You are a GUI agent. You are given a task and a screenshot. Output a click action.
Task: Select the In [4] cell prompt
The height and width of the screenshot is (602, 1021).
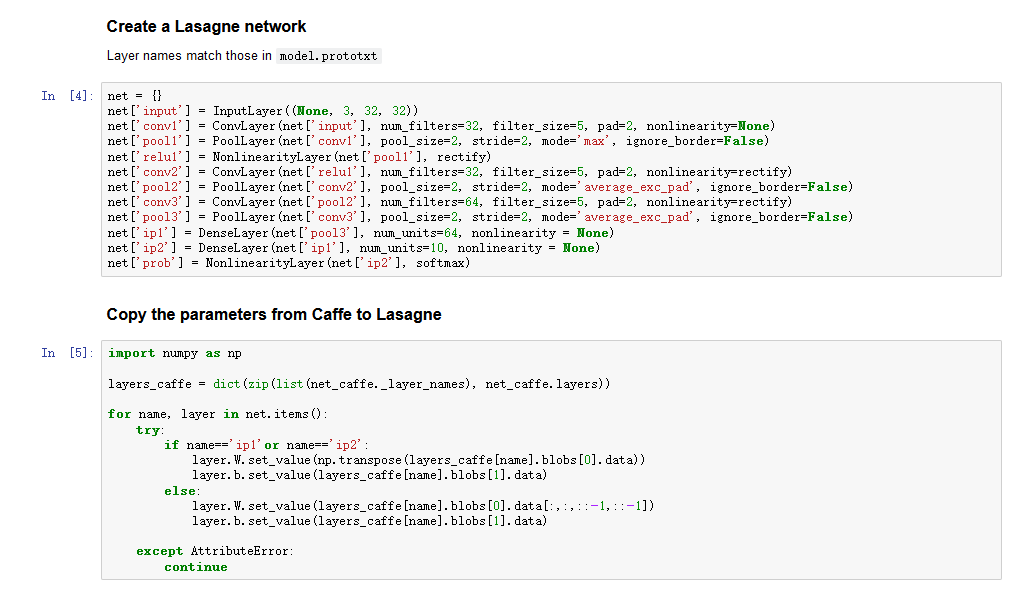tap(68, 96)
